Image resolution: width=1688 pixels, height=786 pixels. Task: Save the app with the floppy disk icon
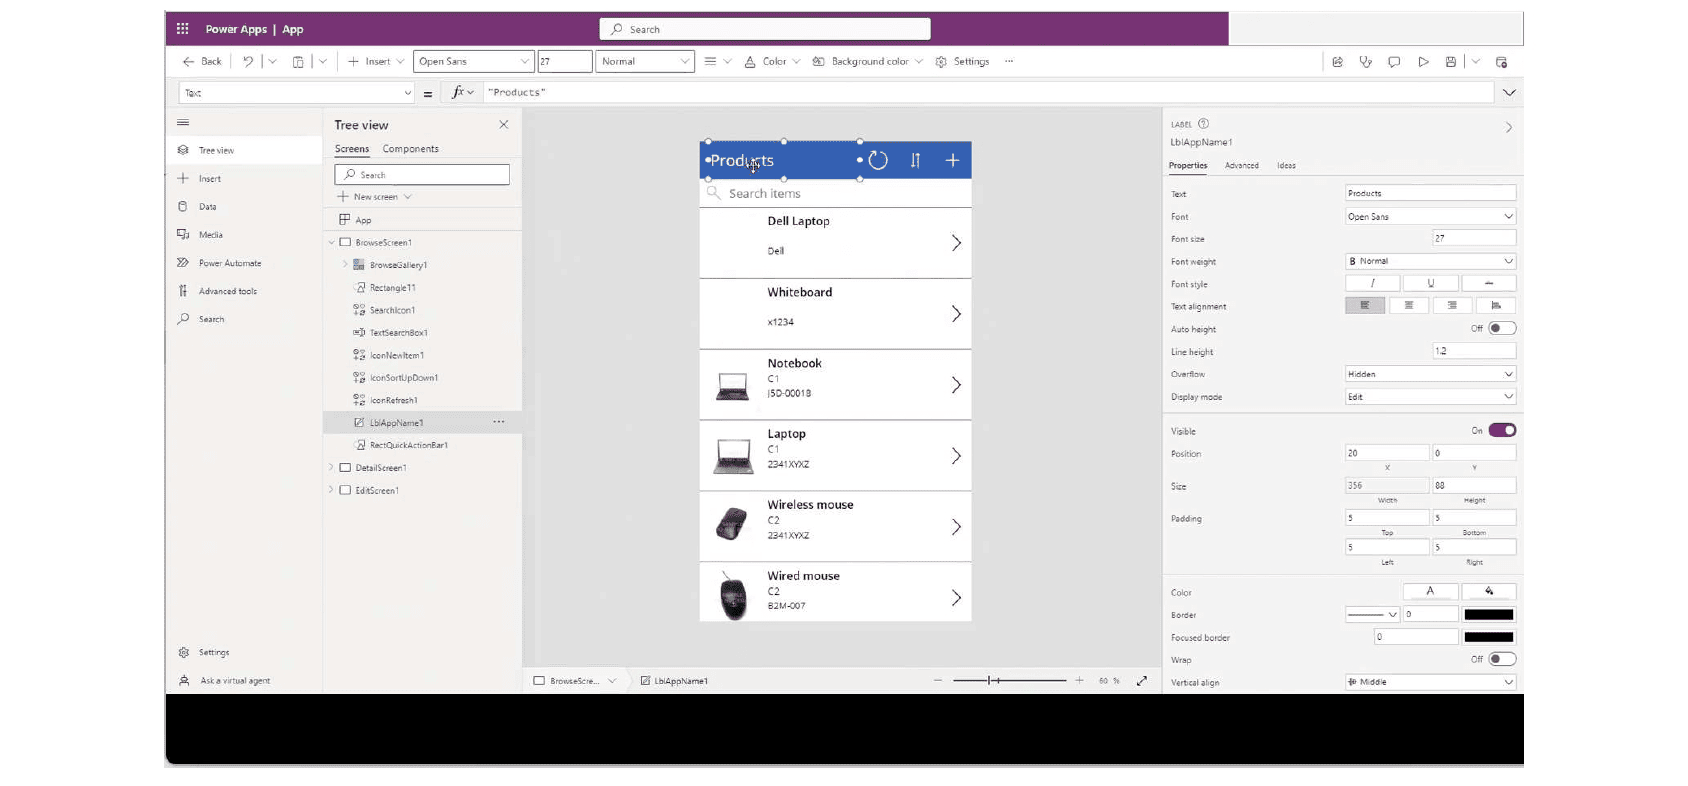tap(1451, 61)
